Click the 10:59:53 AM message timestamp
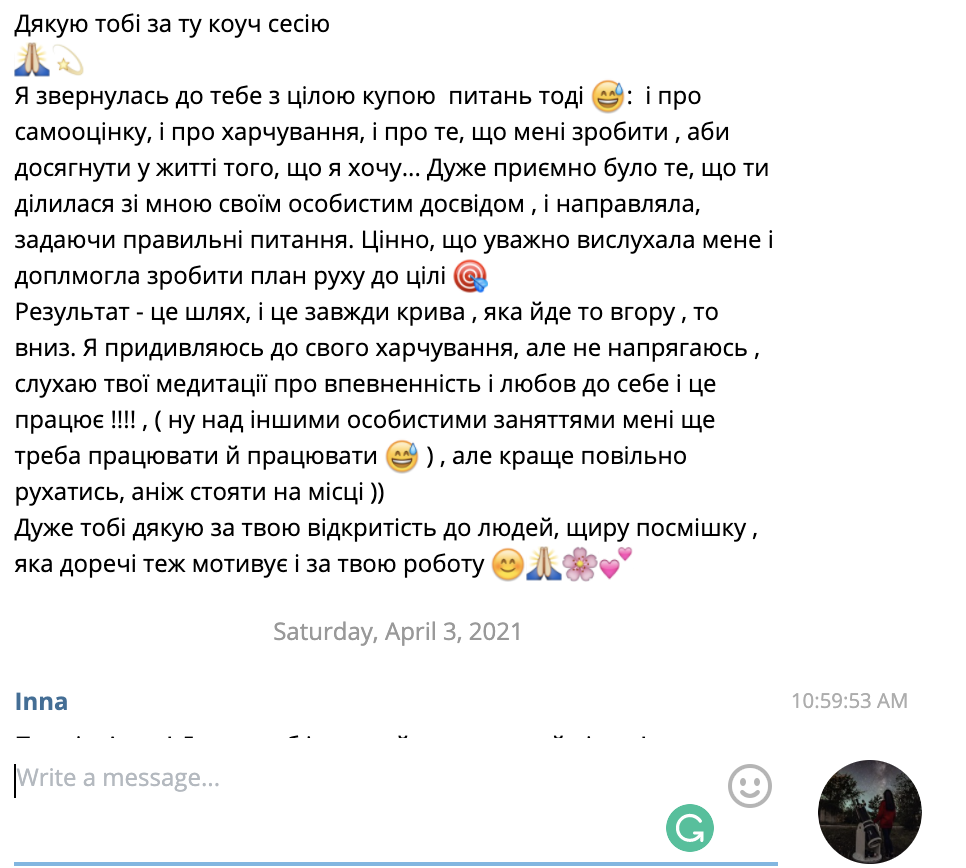The image size is (966, 868). (x=849, y=700)
